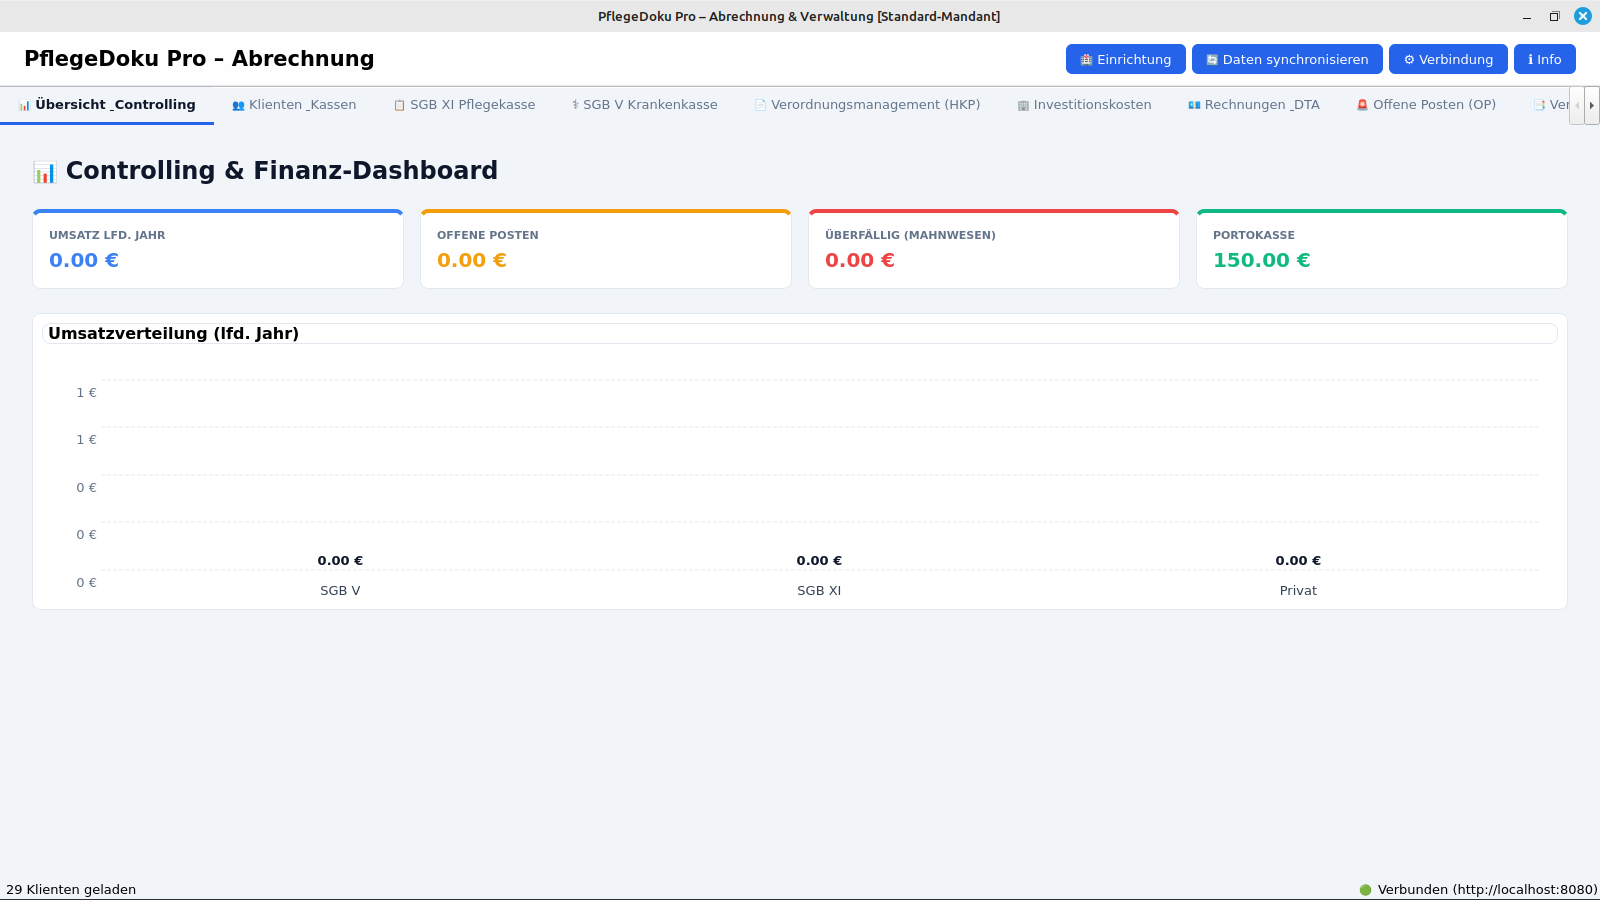The width and height of the screenshot is (1600, 900).
Task: Click the Rechnungen_DTA money icon
Action: tap(1194, 105)
